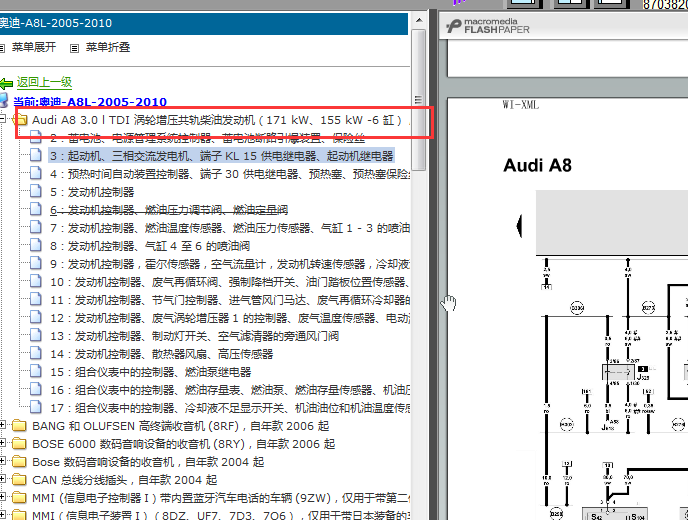
Task: Click the 返回上一级 link
Action: tap(44, 82)
